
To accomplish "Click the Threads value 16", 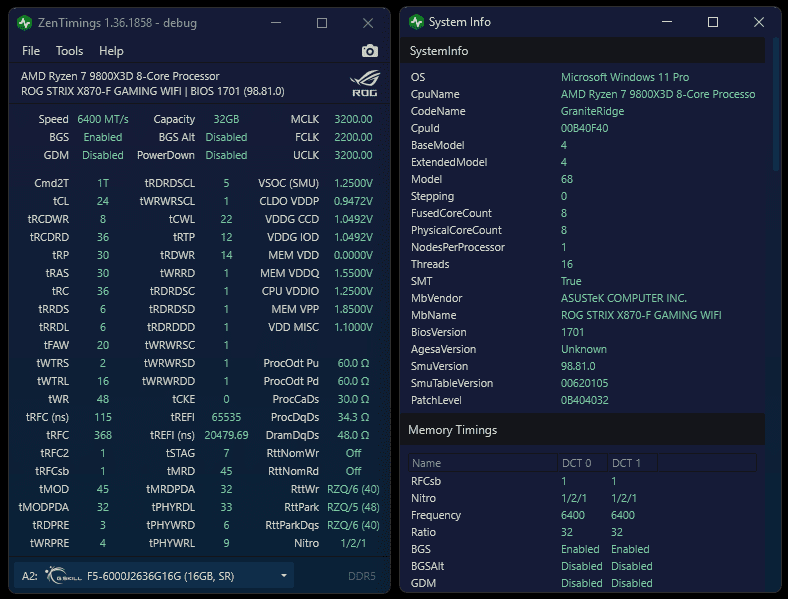I will [x=567, y=264].
